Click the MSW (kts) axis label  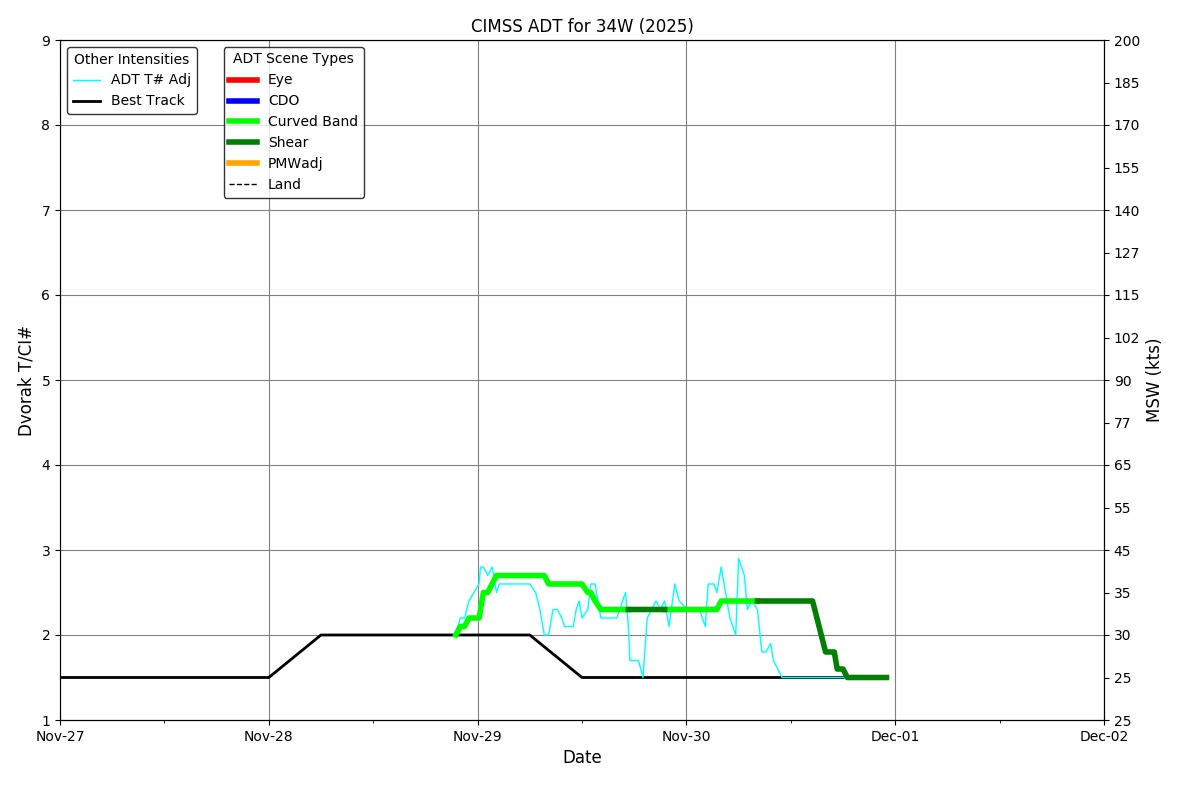coord(1154,380)
